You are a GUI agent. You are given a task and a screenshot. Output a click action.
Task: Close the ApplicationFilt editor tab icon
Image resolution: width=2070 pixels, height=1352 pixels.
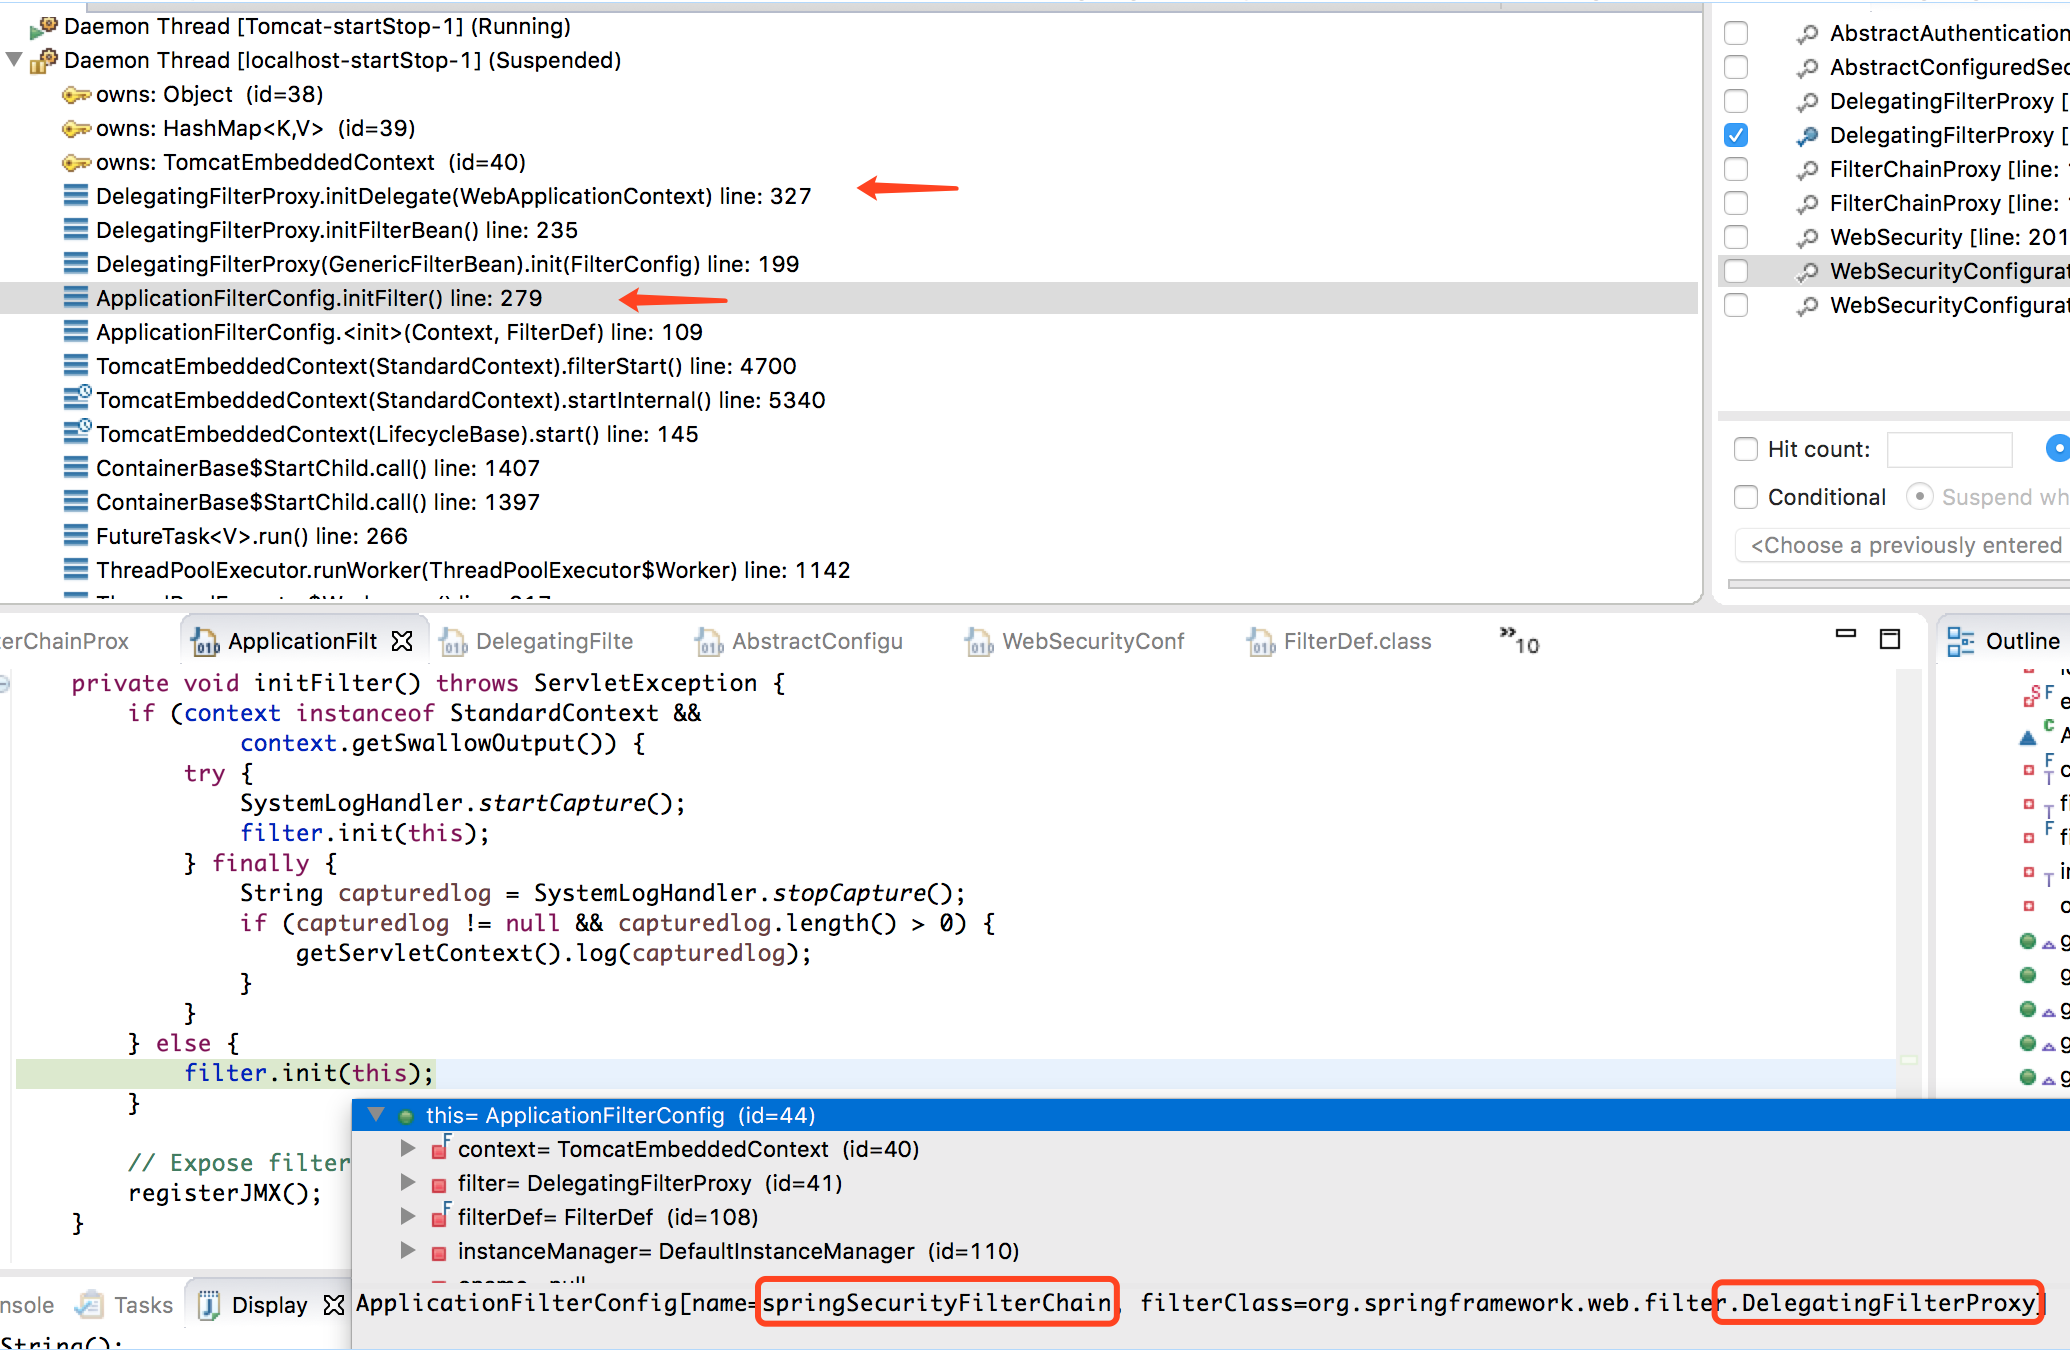point(402,641)
